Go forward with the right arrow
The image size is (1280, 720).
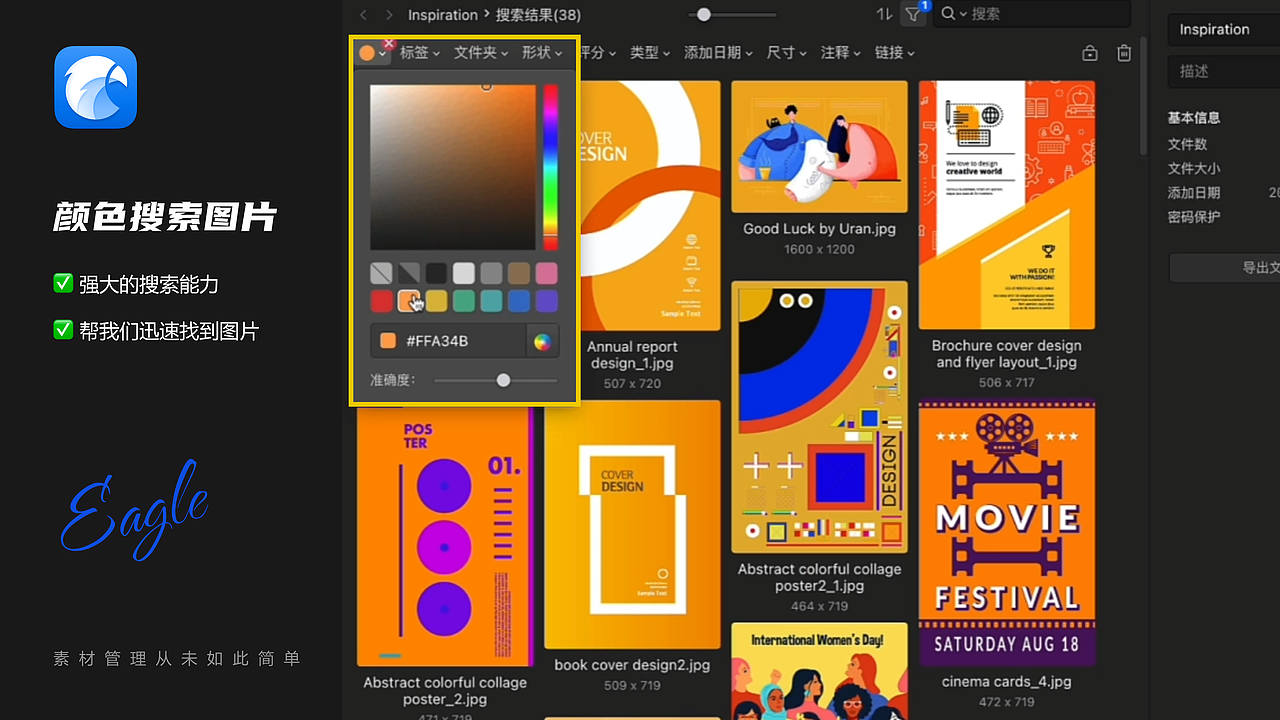389,15
